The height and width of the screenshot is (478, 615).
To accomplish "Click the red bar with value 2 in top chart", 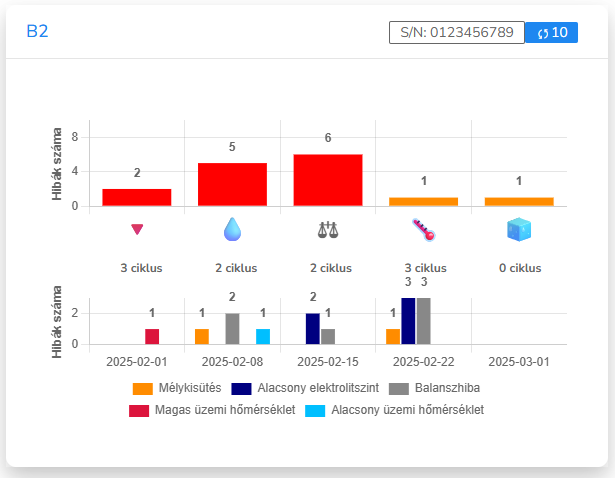I will click(137, 197).
